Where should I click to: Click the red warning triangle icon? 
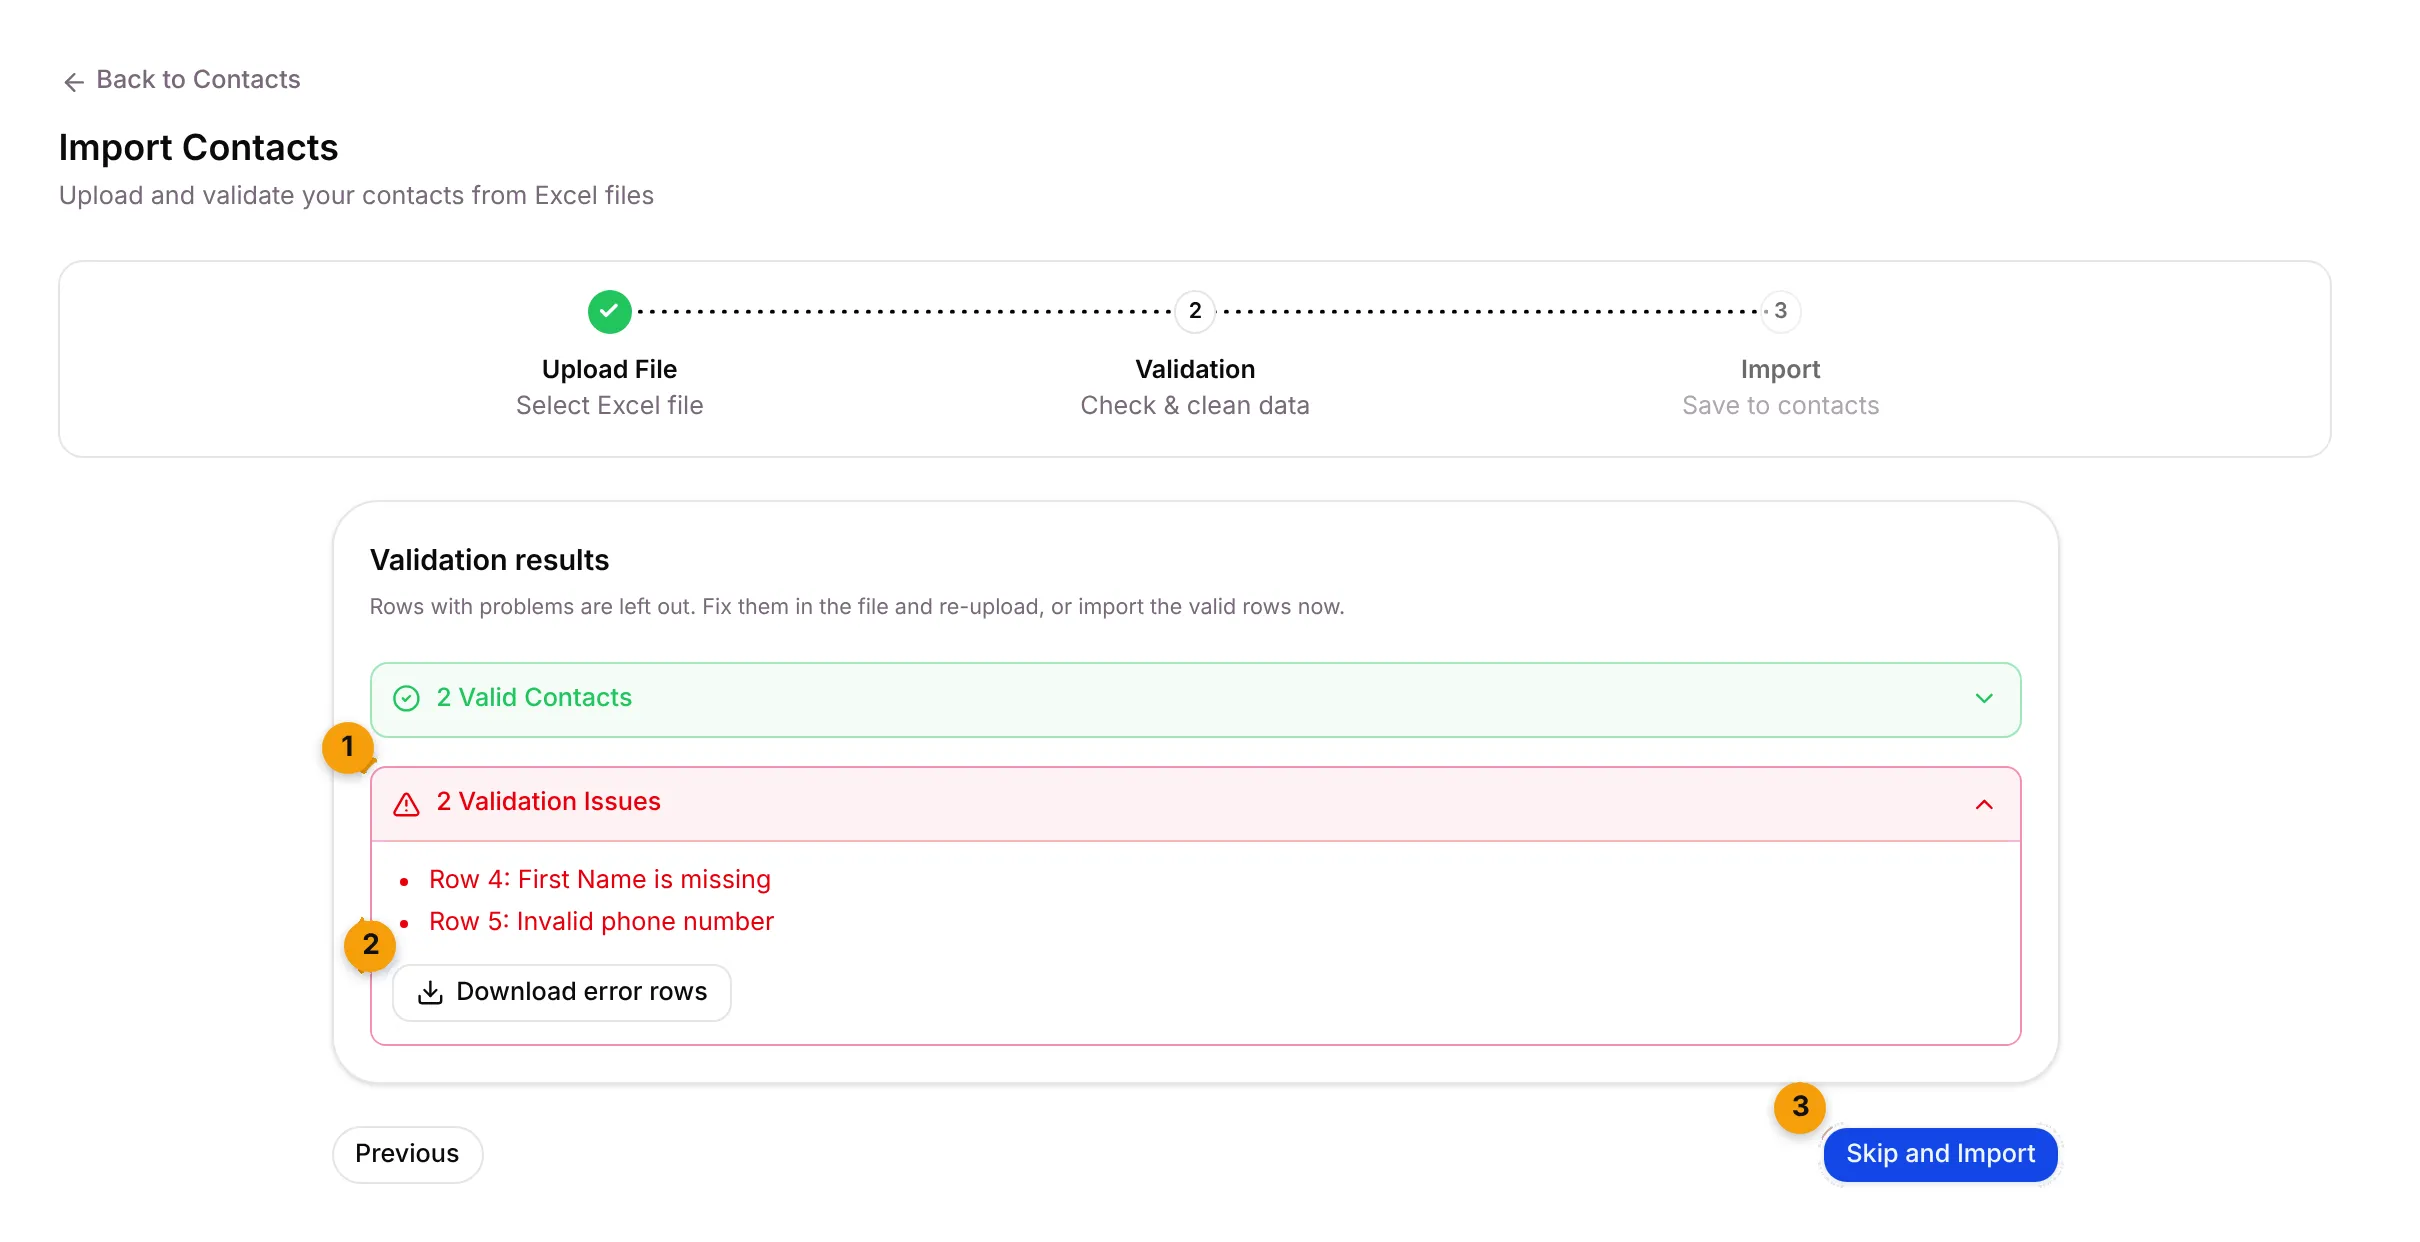tap(406, 803)
